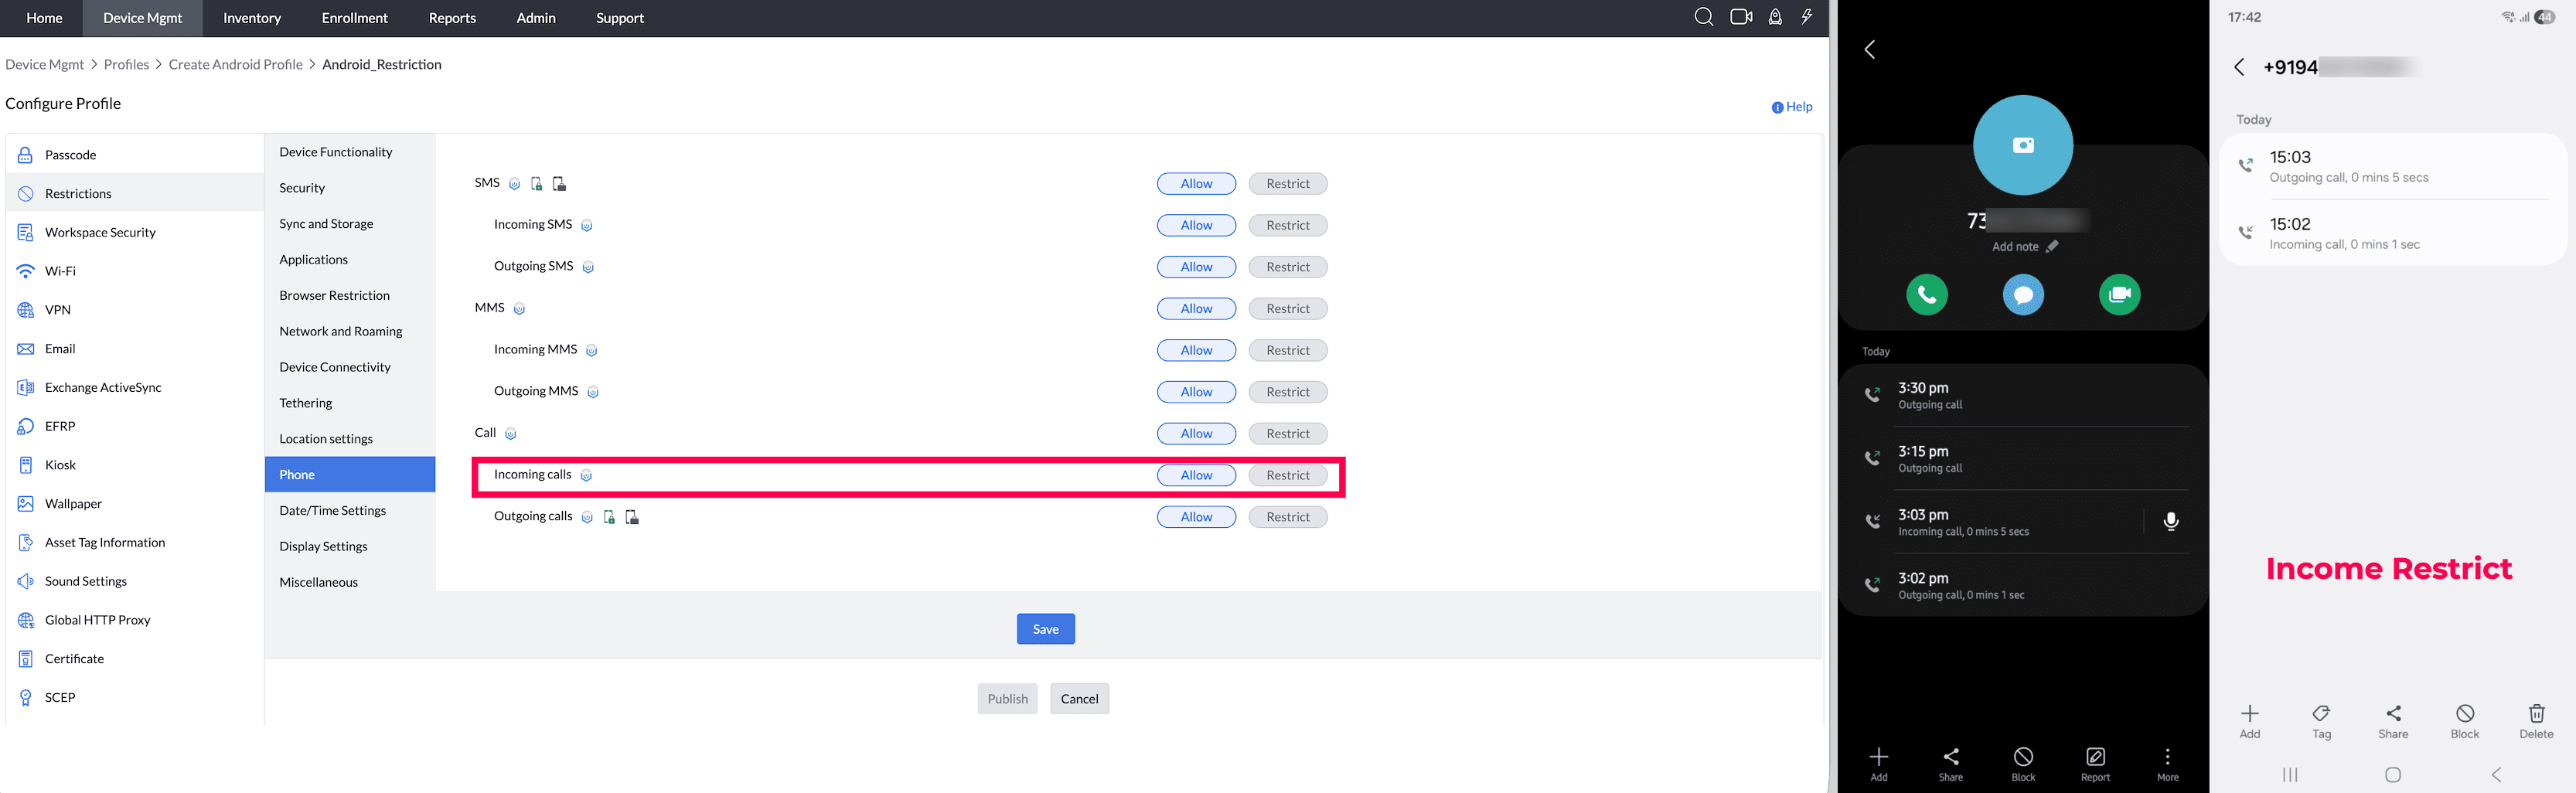Select Restrict for Outgoing MMS

pos(1287,392)
